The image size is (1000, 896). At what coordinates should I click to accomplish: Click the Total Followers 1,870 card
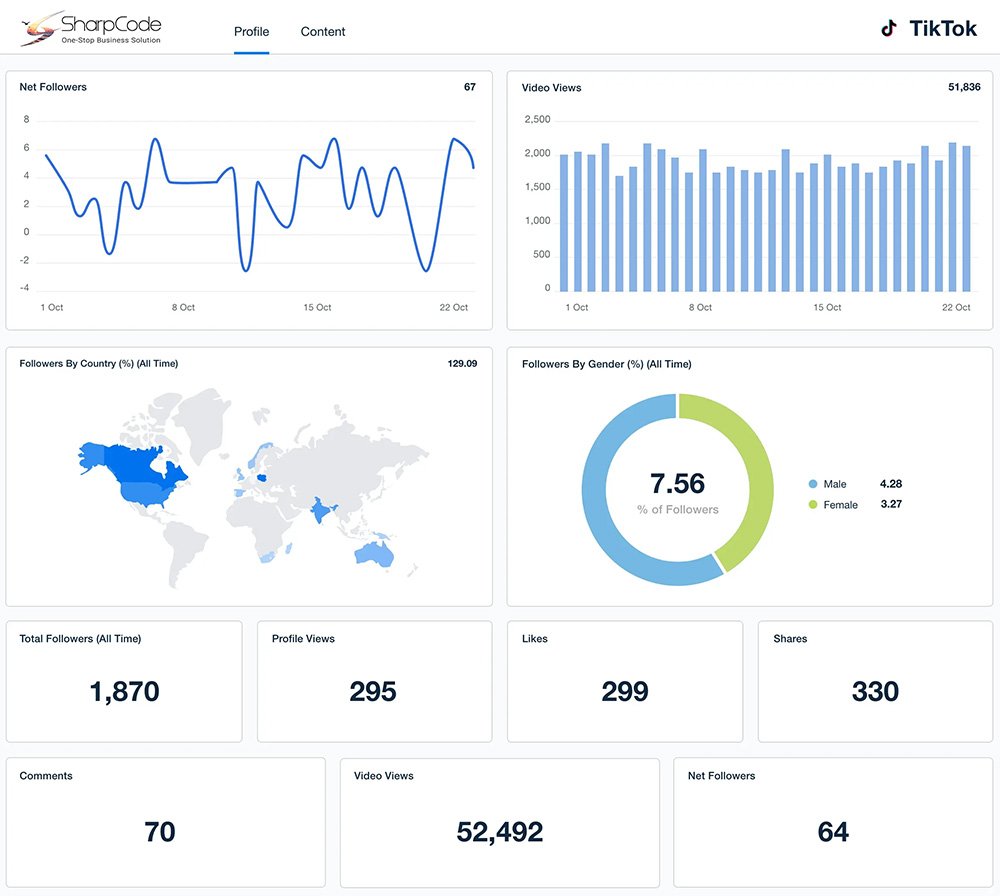click(x=124, y=681)
